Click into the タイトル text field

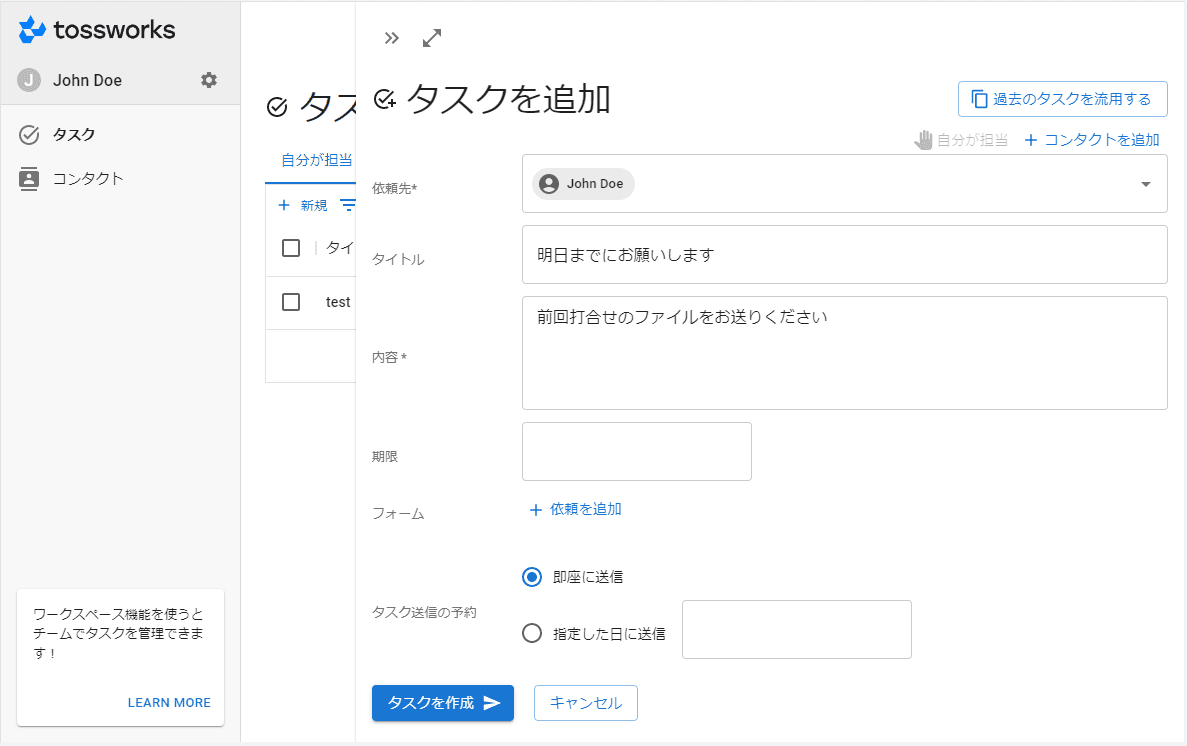(844, 255)
